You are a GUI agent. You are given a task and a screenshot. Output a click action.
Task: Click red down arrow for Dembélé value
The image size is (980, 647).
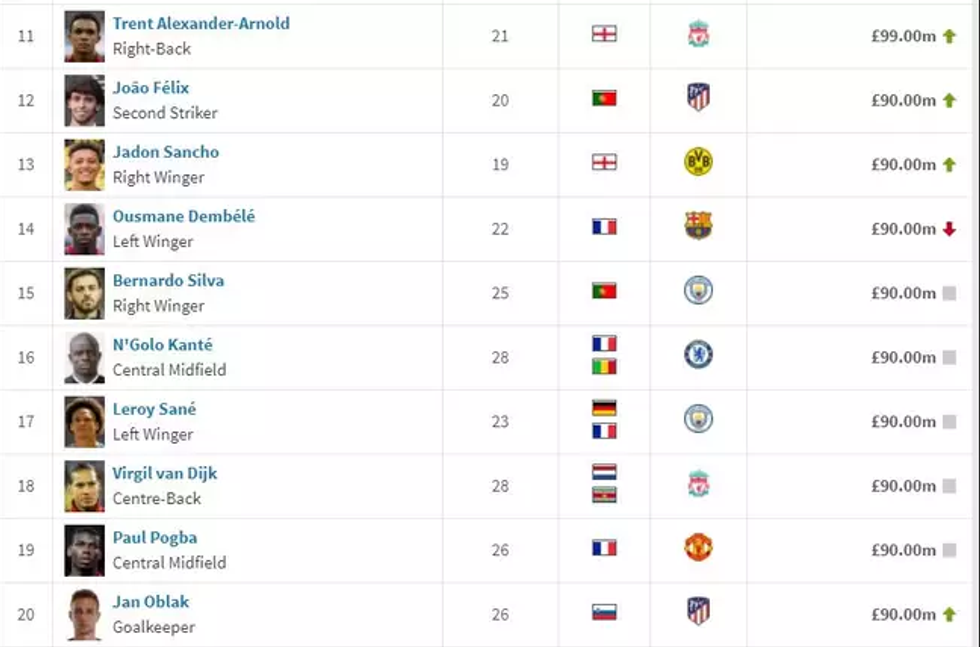949,229
